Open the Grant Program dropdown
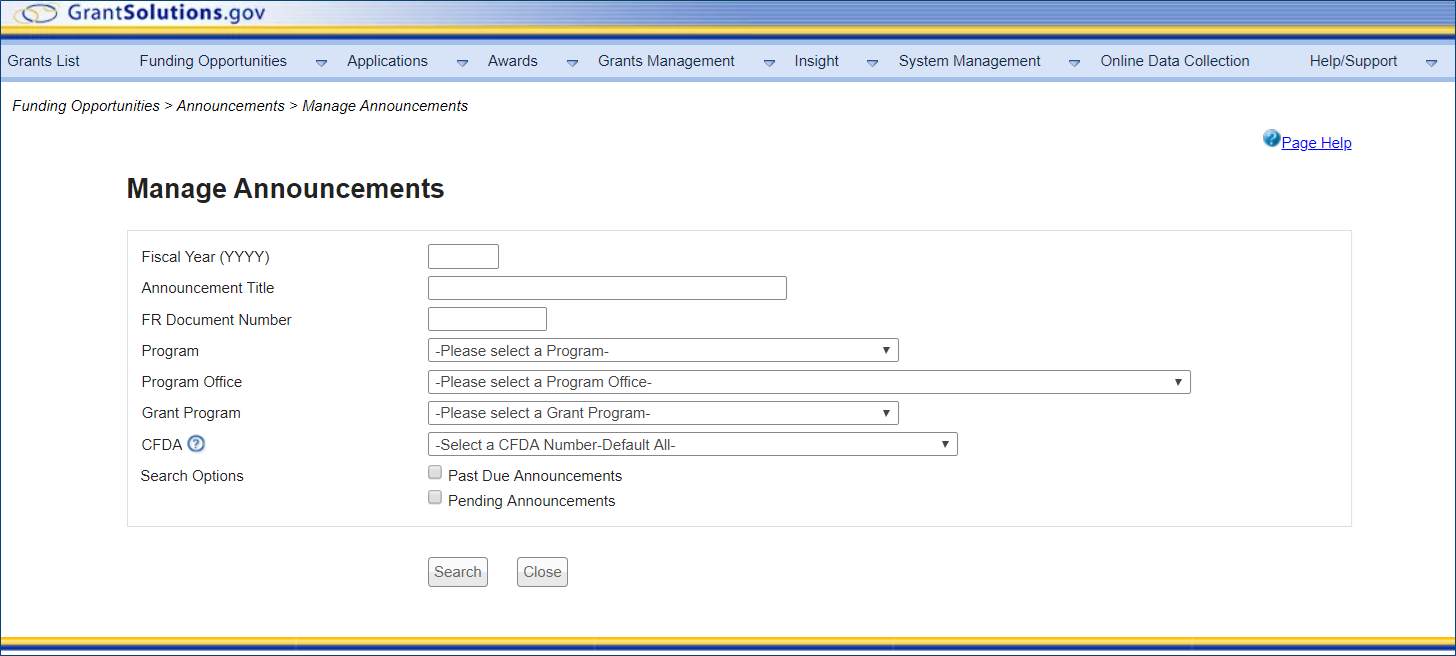Viewport: 1456px width, 656px height. pyautogui.click(x=662, y=413)
